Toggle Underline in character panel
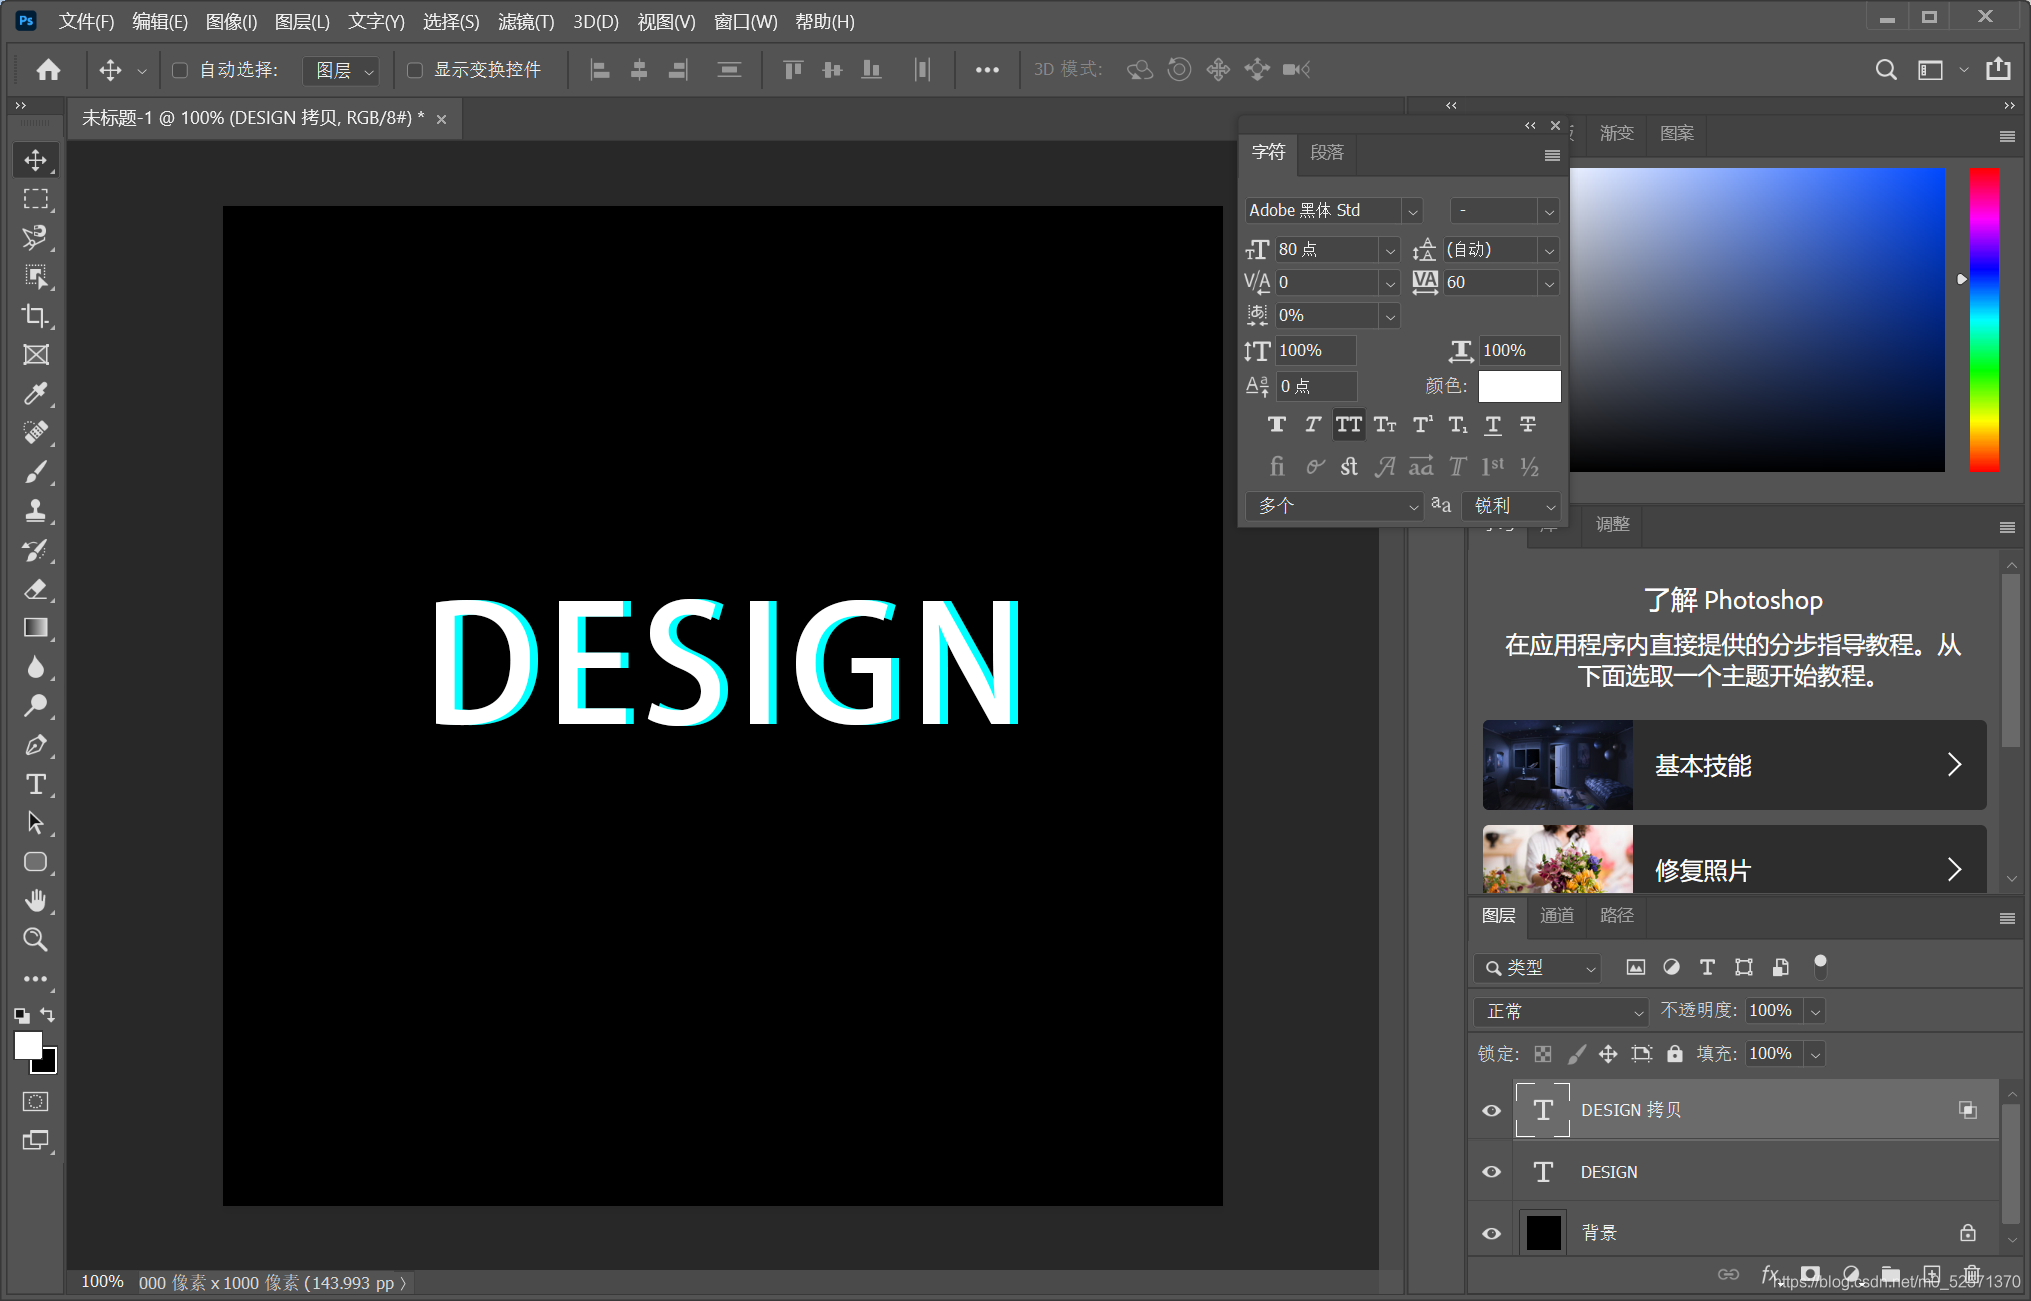This screenshot has width=2031, height=1301. (x=1493, y=425)
